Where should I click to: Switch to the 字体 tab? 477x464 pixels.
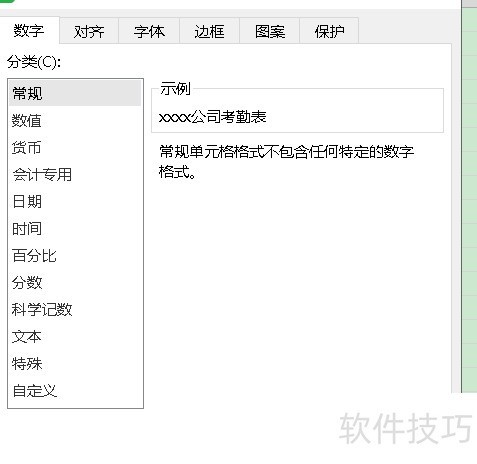pyautogui.click(x=149, y=32)
